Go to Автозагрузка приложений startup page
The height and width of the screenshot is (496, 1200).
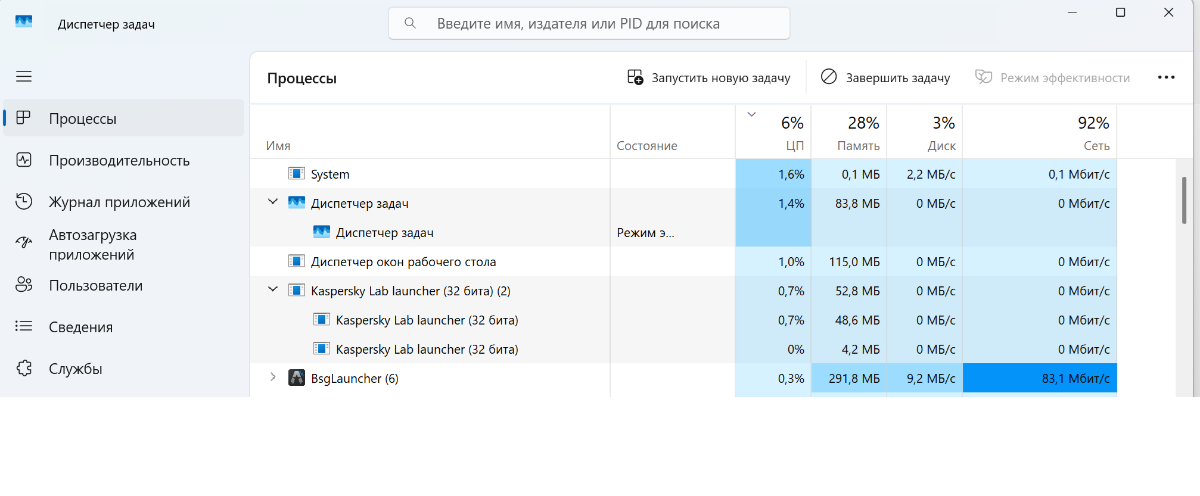pyautogui.click(x=93, y=244)
